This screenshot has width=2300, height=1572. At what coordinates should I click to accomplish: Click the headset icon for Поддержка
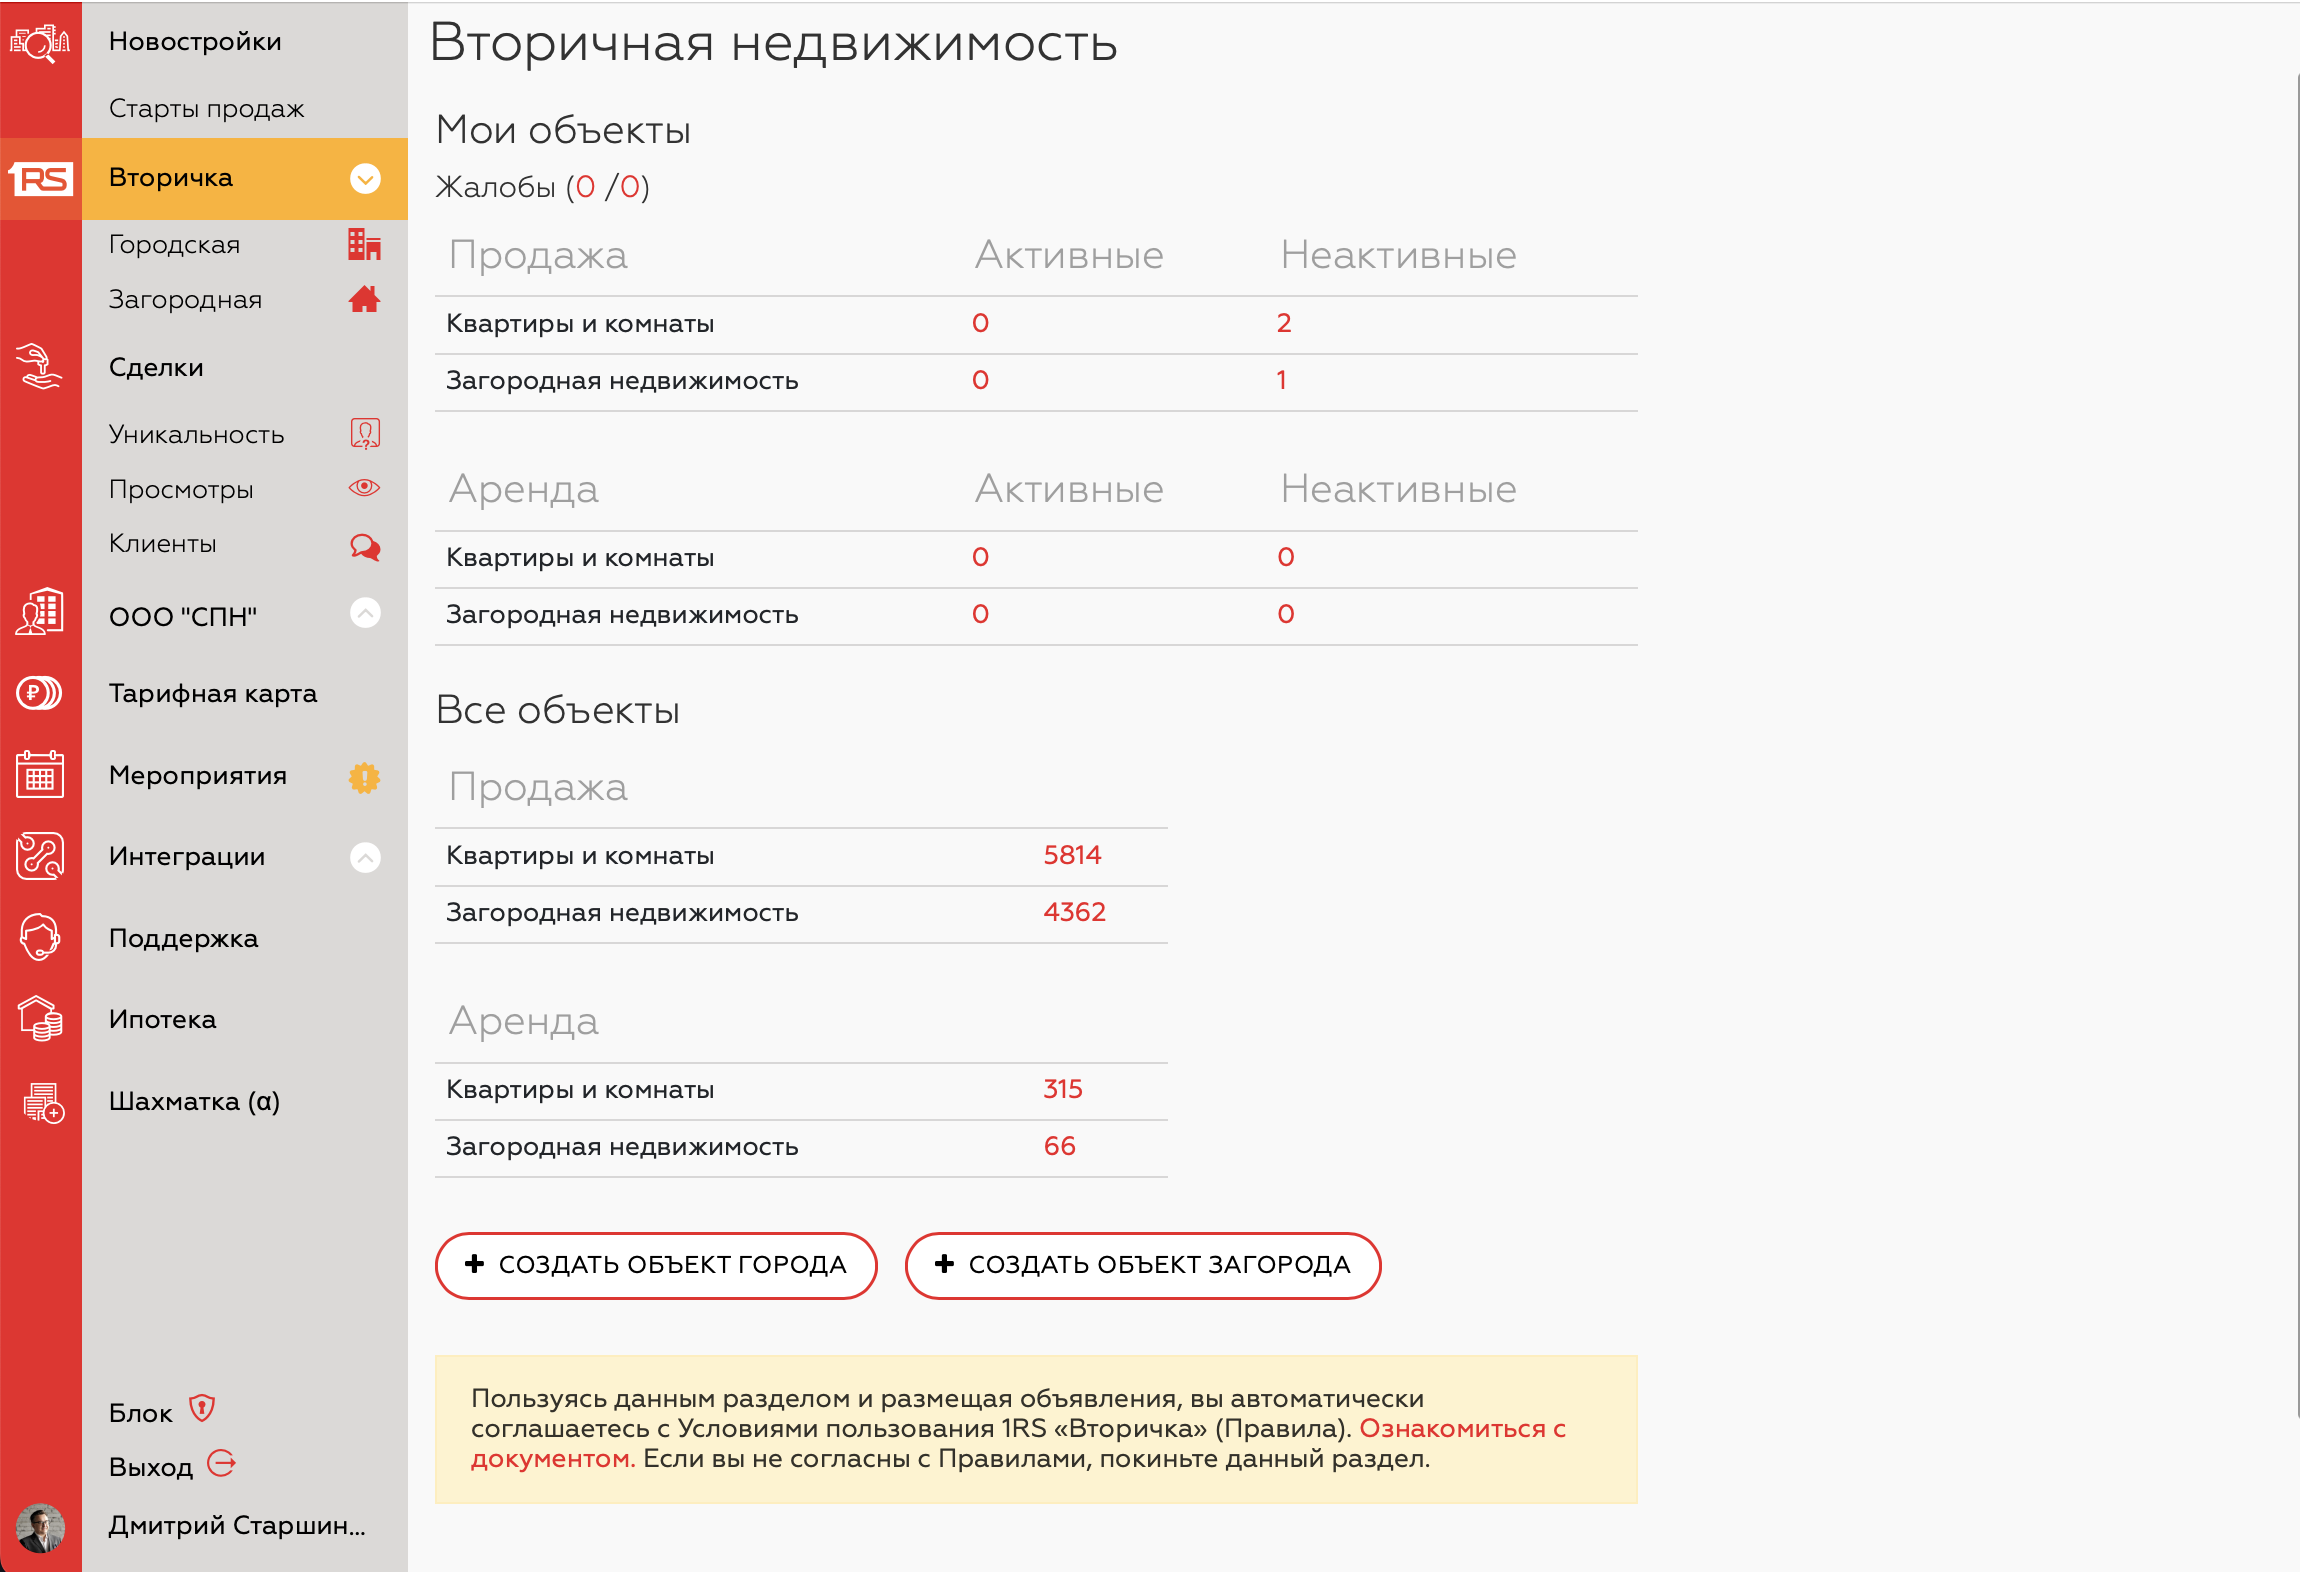[40, 938]
